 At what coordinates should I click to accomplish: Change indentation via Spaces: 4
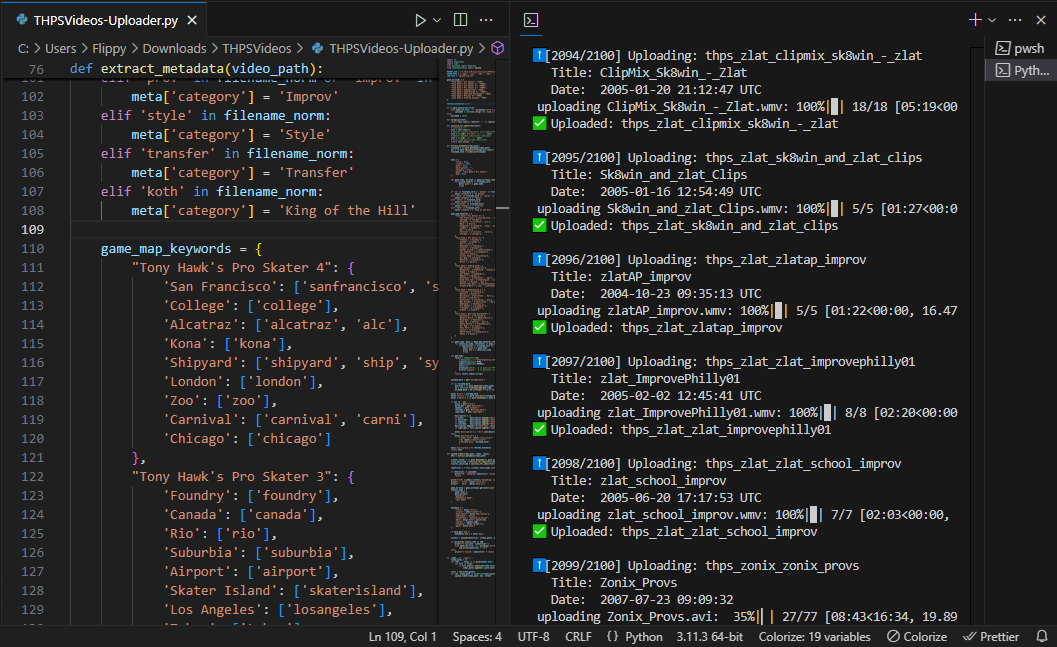(x=477, y=637)
